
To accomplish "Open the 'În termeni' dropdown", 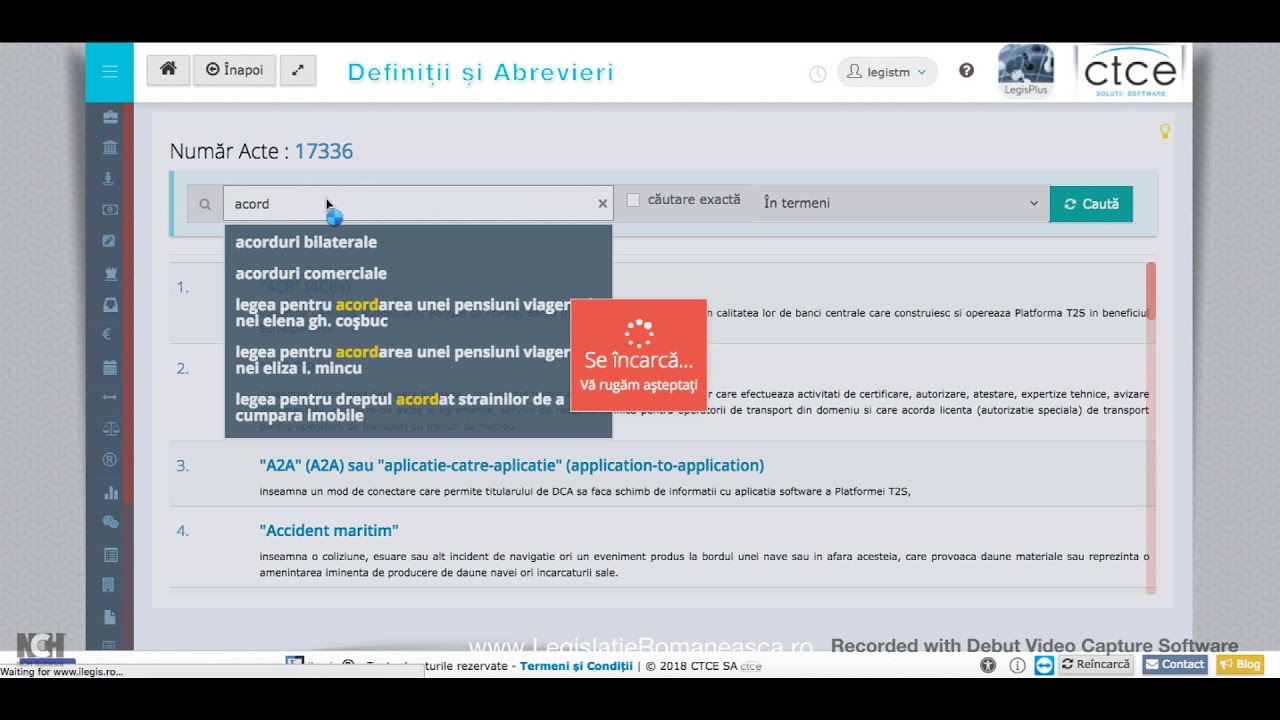I will pyautogui.click(x=900, y=203).
